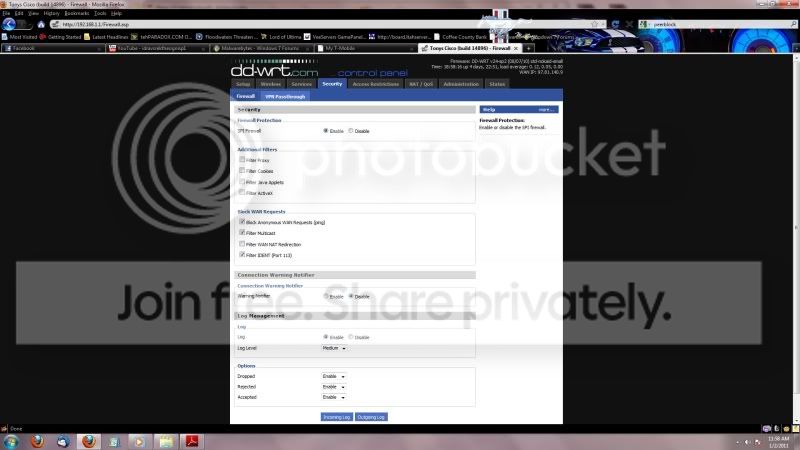800x450 pixels.
Task: Check the Filter Proxy checkbox
Action: 242,160
